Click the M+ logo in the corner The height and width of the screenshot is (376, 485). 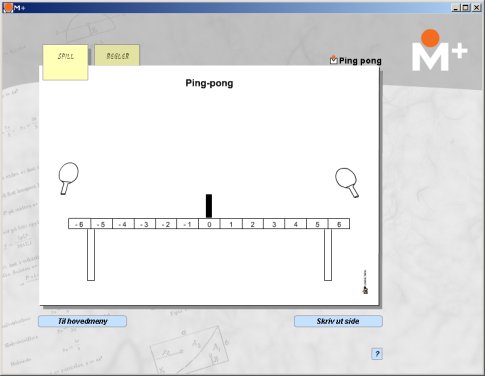tap(439, 50)
